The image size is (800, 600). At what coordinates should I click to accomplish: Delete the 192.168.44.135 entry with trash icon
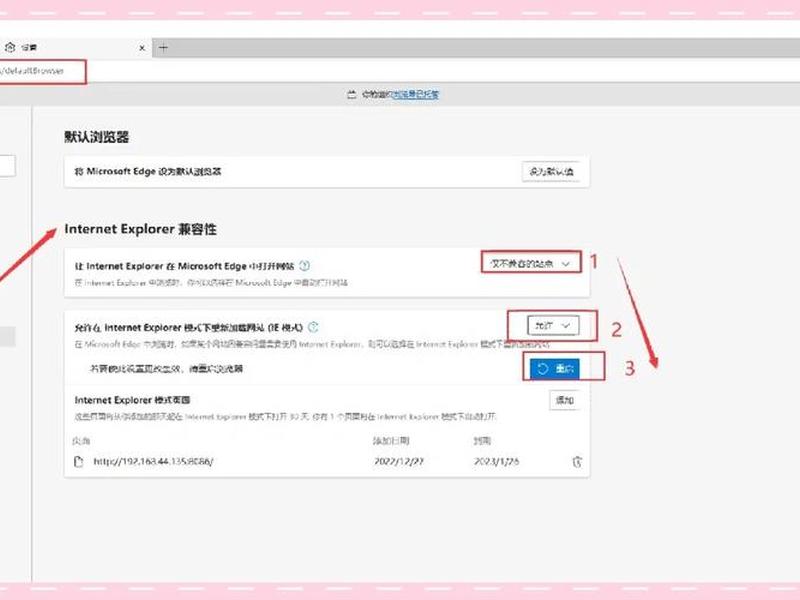pyautogui.click(x=577, y=462)
